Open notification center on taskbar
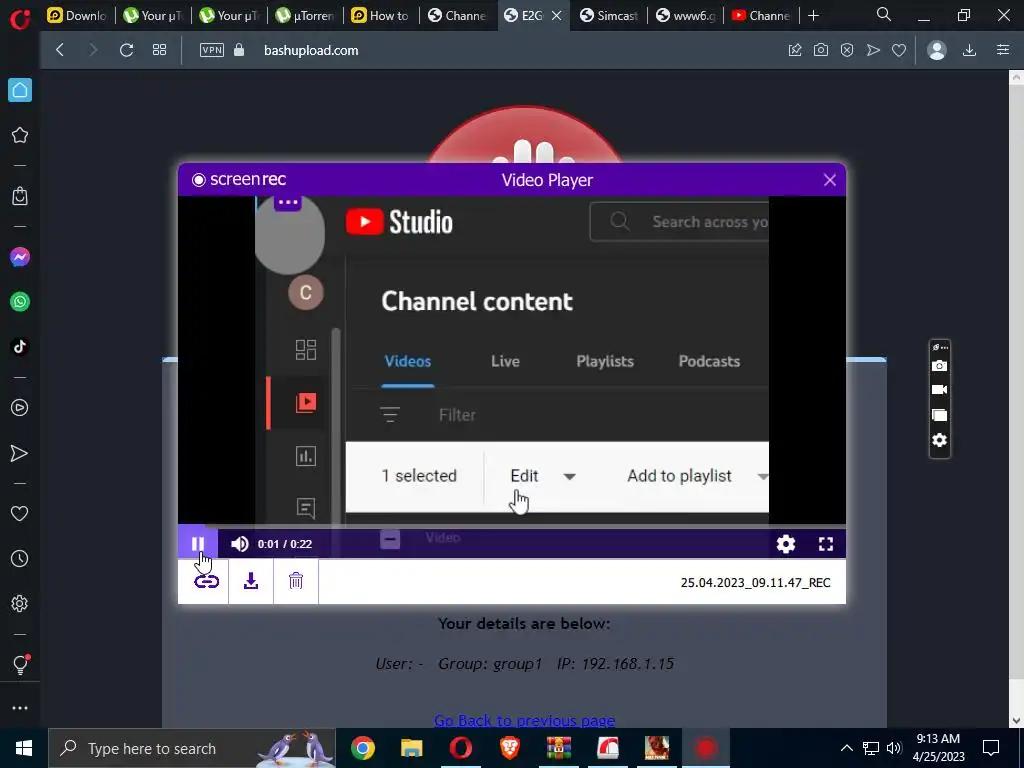 (x=991, y=748)
